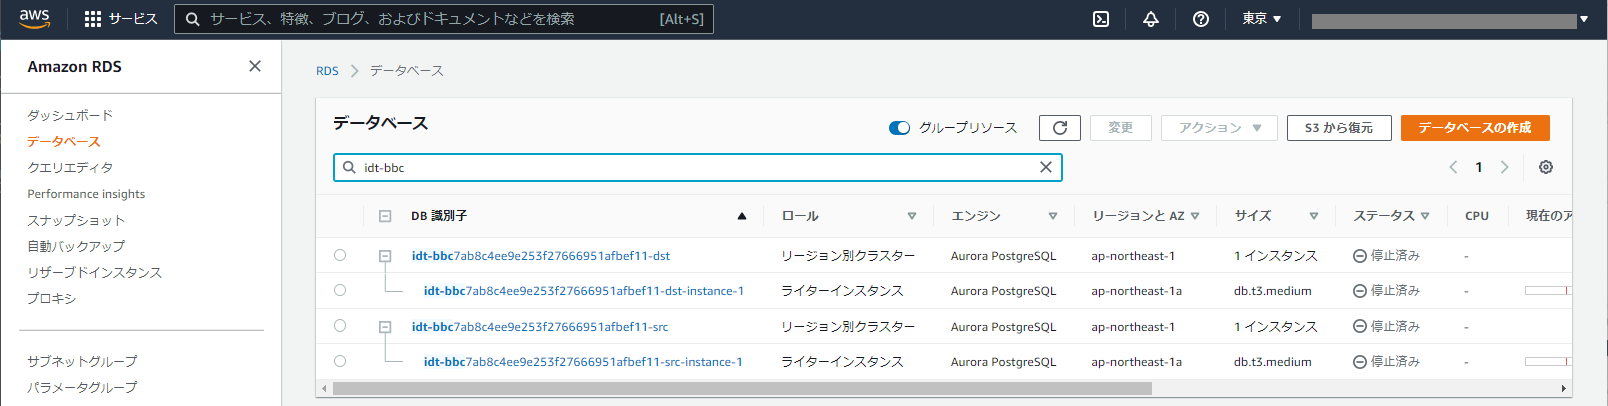Open Parameter groups in sidebar
The width and height of the screenshot is (1608, 406).
(x=82, y=387)
